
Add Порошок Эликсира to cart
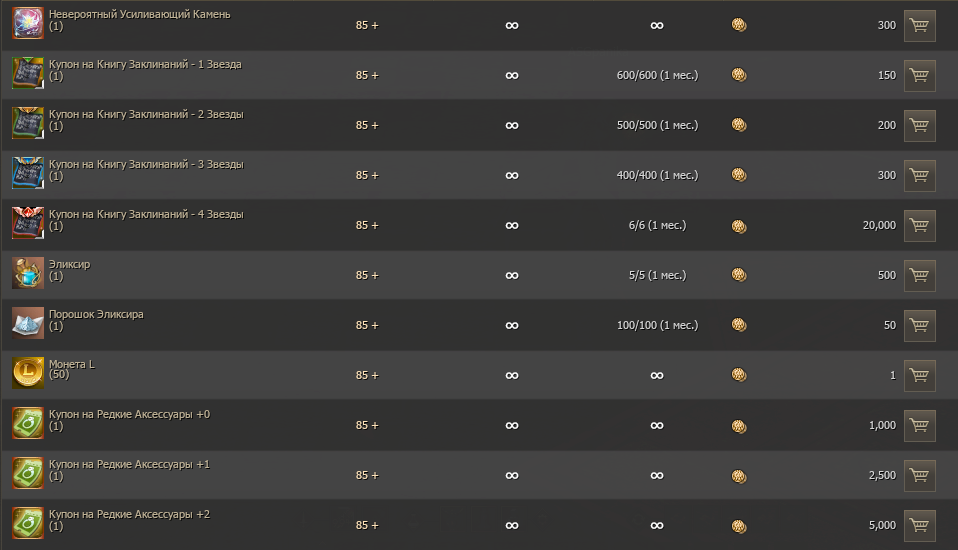pos(919,326)
